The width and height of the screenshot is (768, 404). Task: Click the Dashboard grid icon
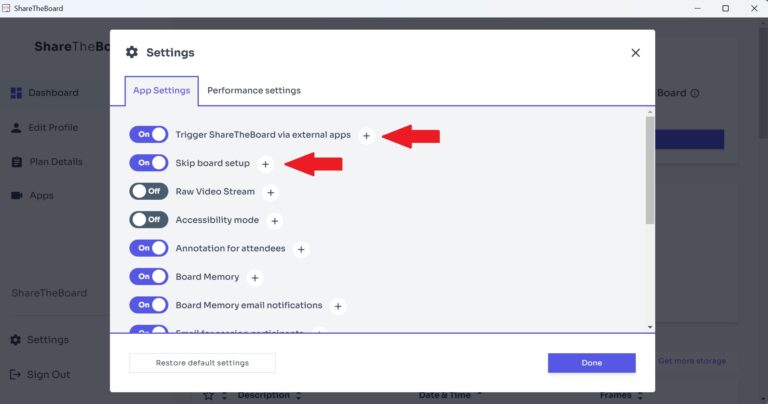point(16,93)
